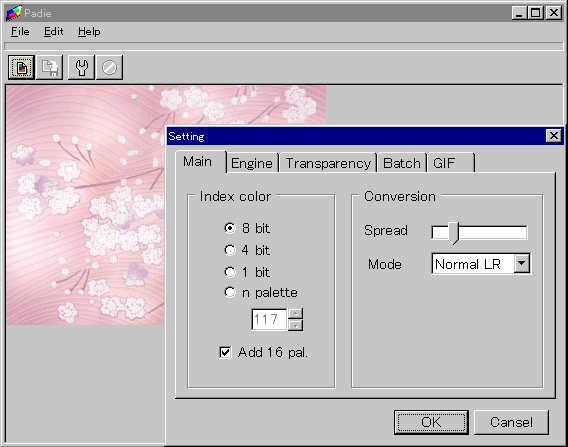This screenshot has height=447, width=568.
Task: Click the save image toolbar icon
Action: (x=50, y=67)
